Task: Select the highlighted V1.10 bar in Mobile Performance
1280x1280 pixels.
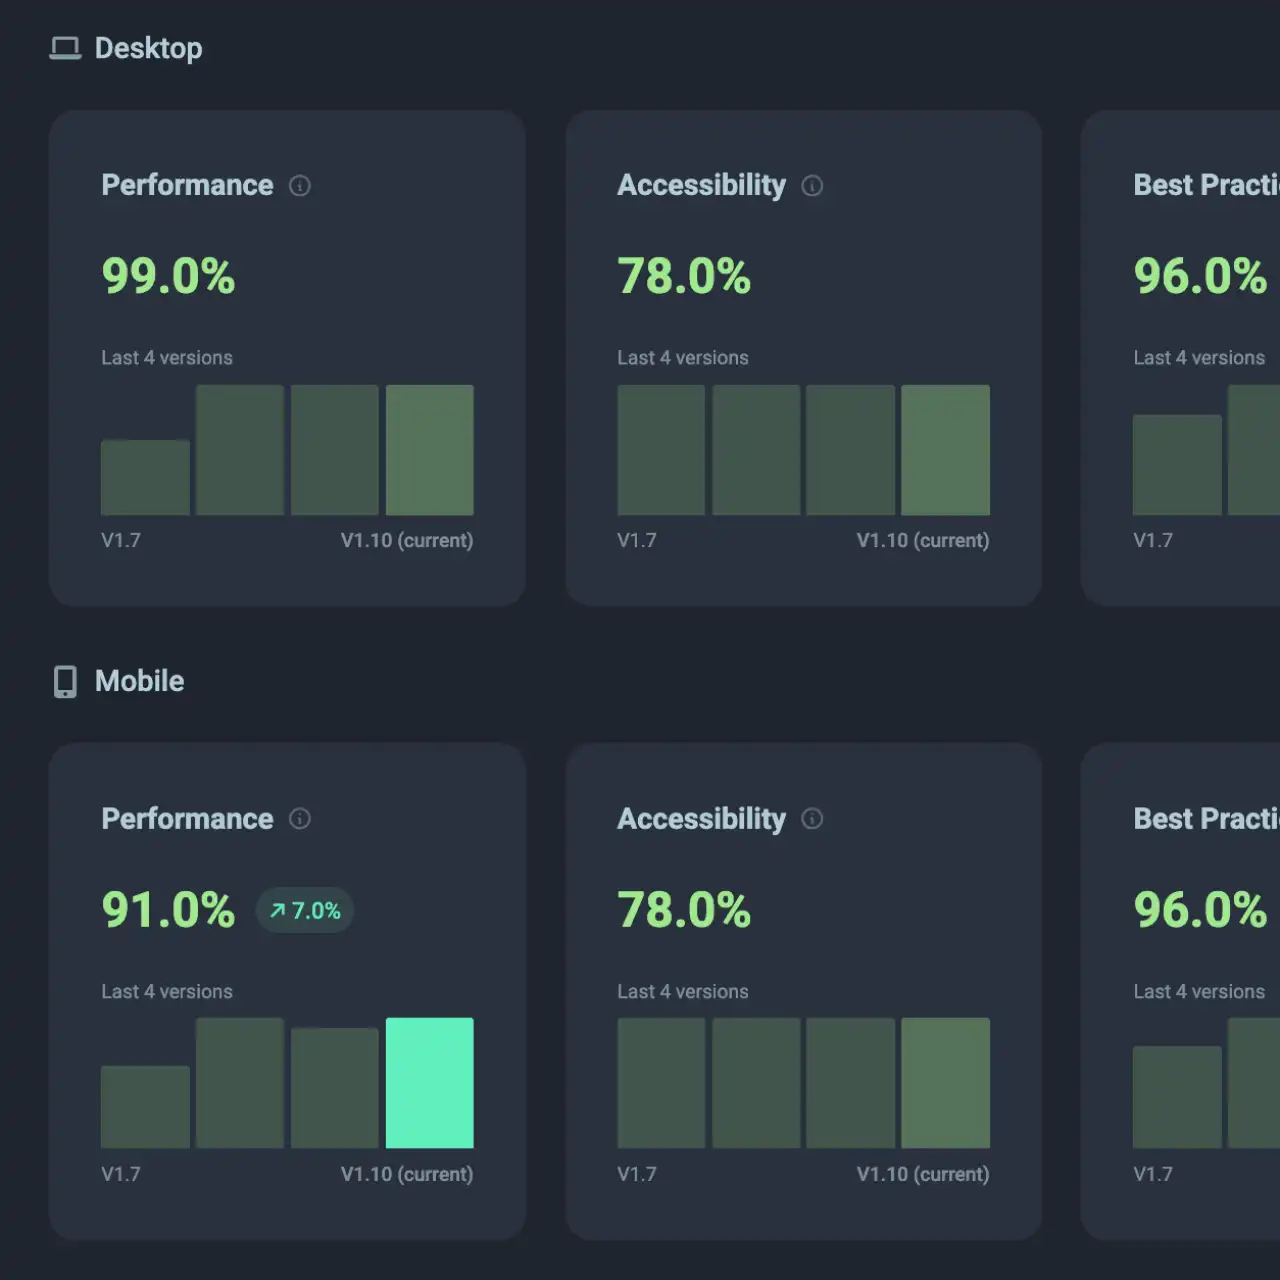Action: [429, 1082]
